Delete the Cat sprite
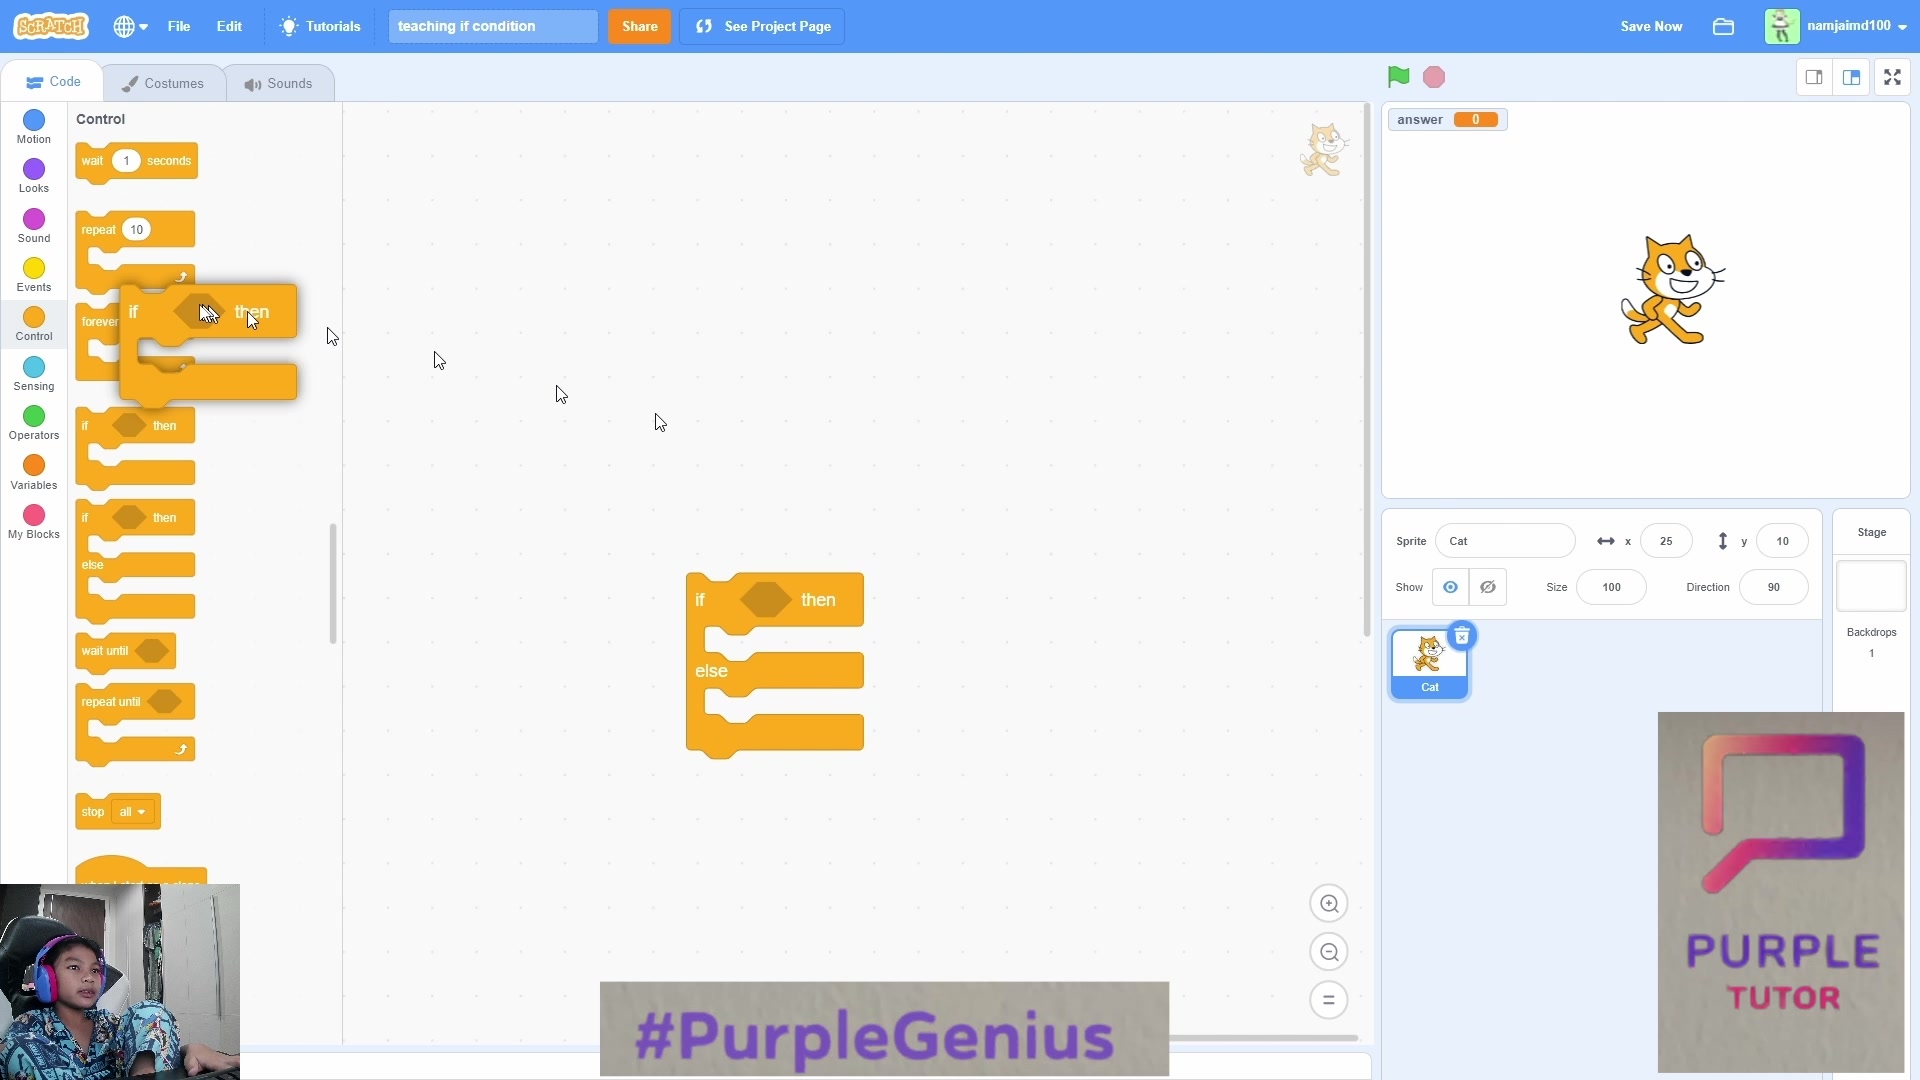The width and height of the screenshot is (1920, 1080). tap(1462, 636)
